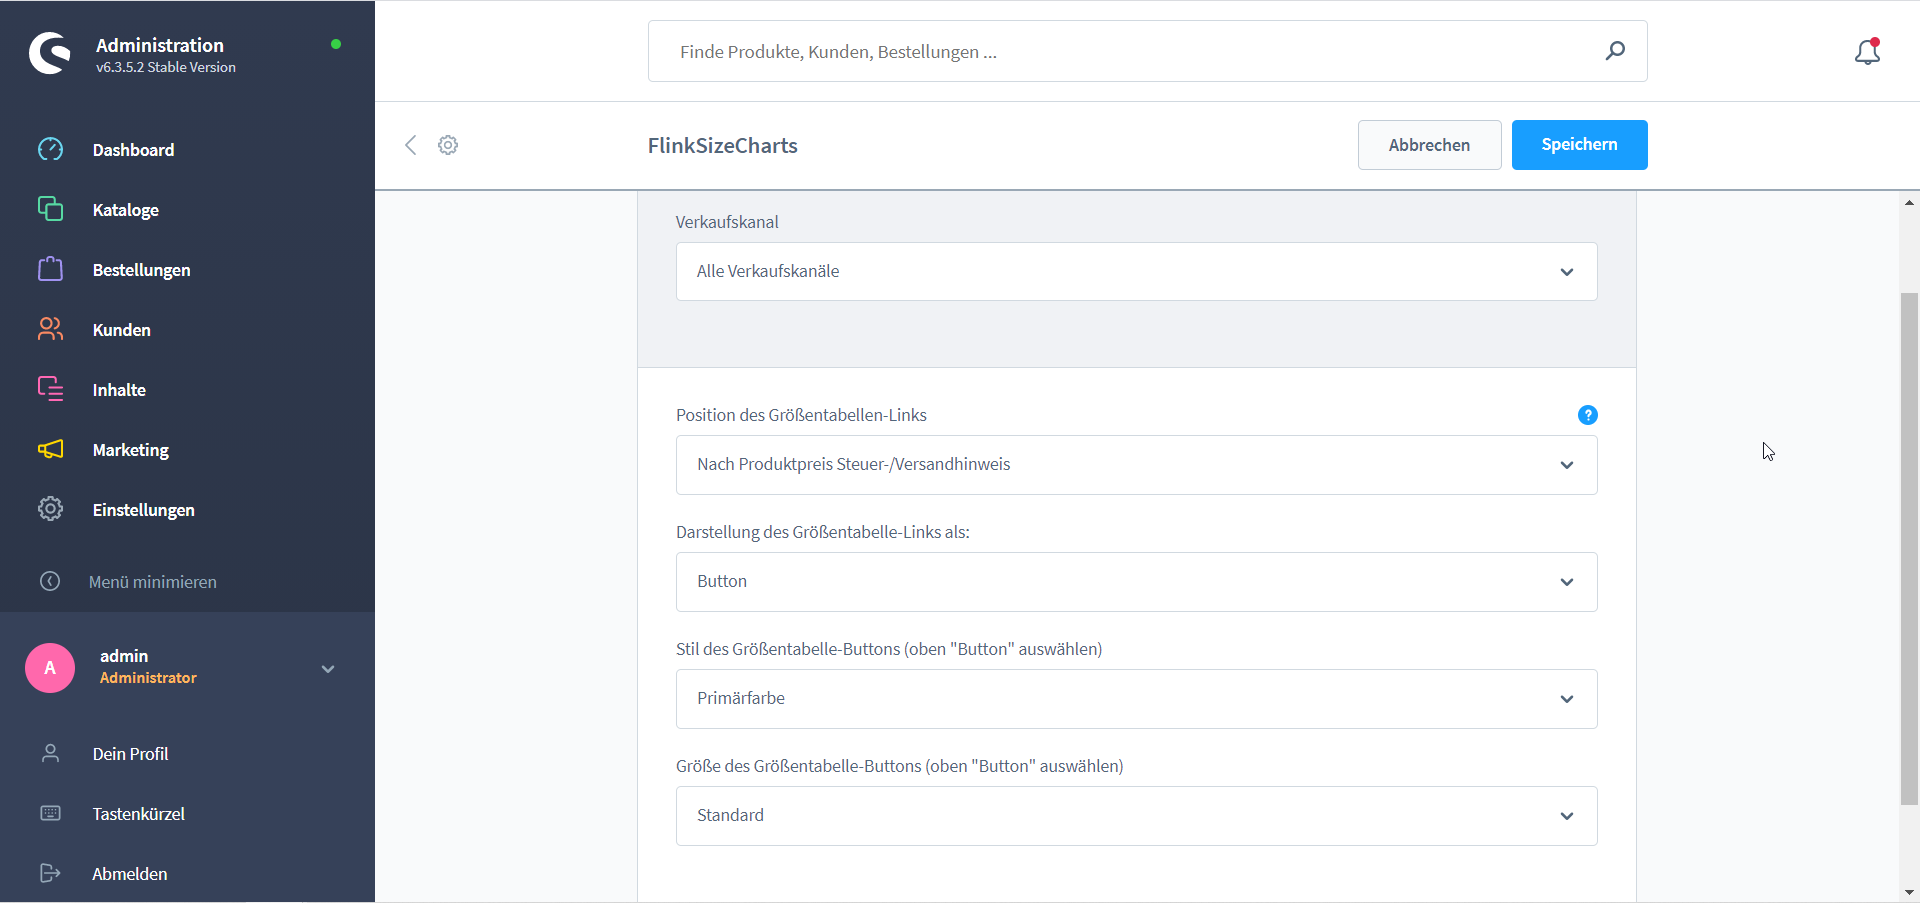
Task: Click the FlinkSizeCharts page title
Action: pos(722,145)
